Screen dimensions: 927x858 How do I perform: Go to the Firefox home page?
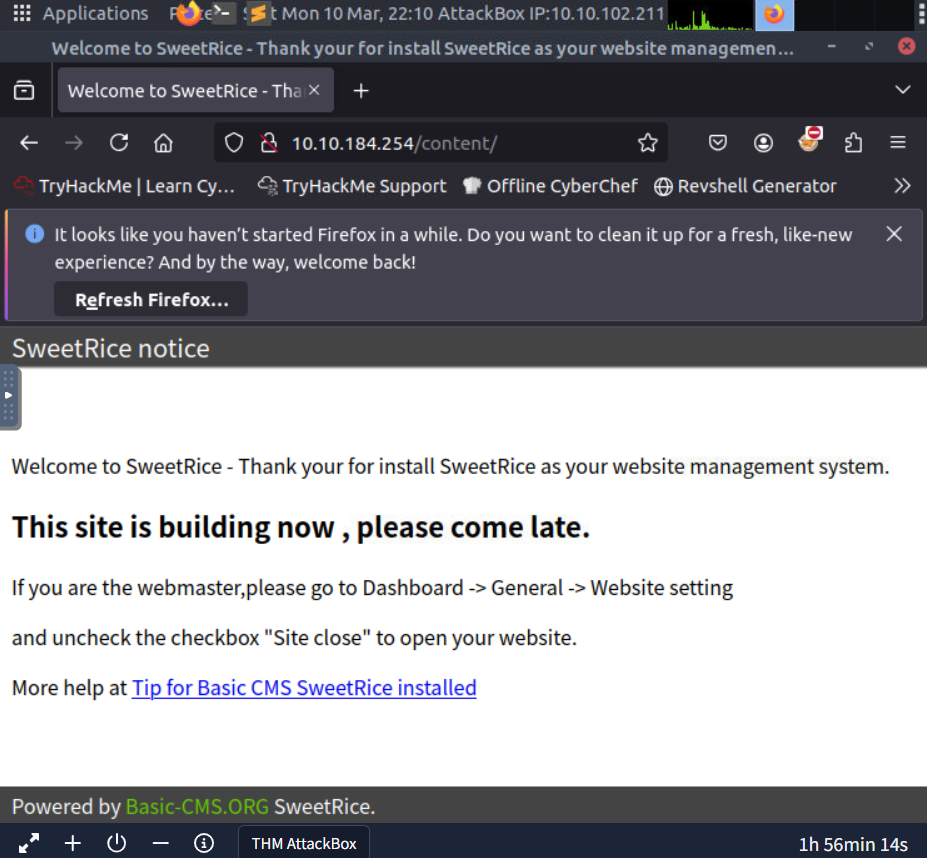(x=163, y=143)
